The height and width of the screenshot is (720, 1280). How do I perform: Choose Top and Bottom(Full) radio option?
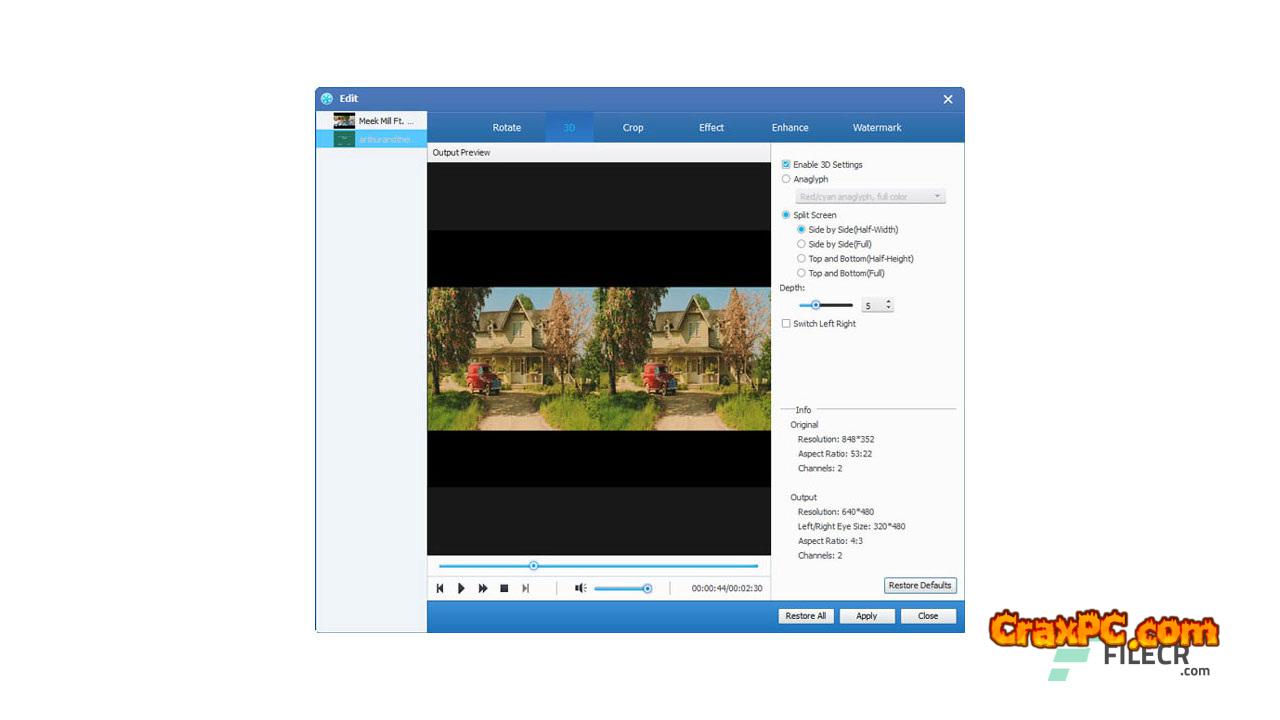(x=801, y=273)
